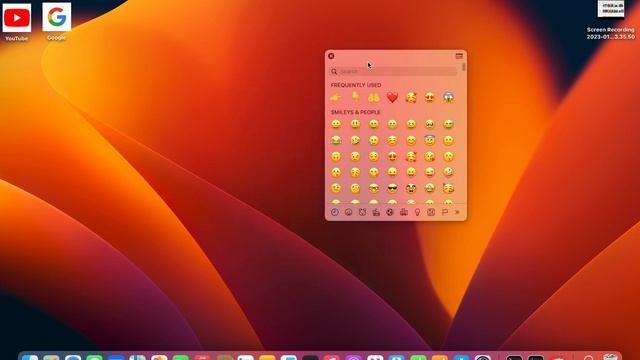
Task: Insert the face blowing a kiss emoji
Action: 430,156
